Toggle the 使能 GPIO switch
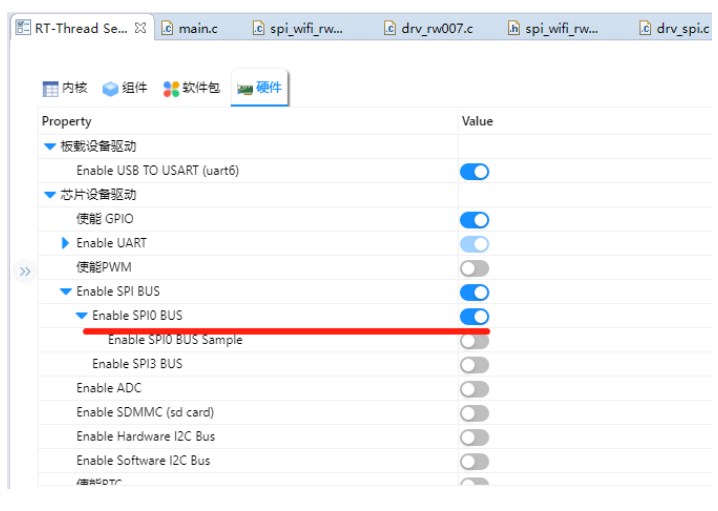This screenshot has width=718, height=511. 474,220
